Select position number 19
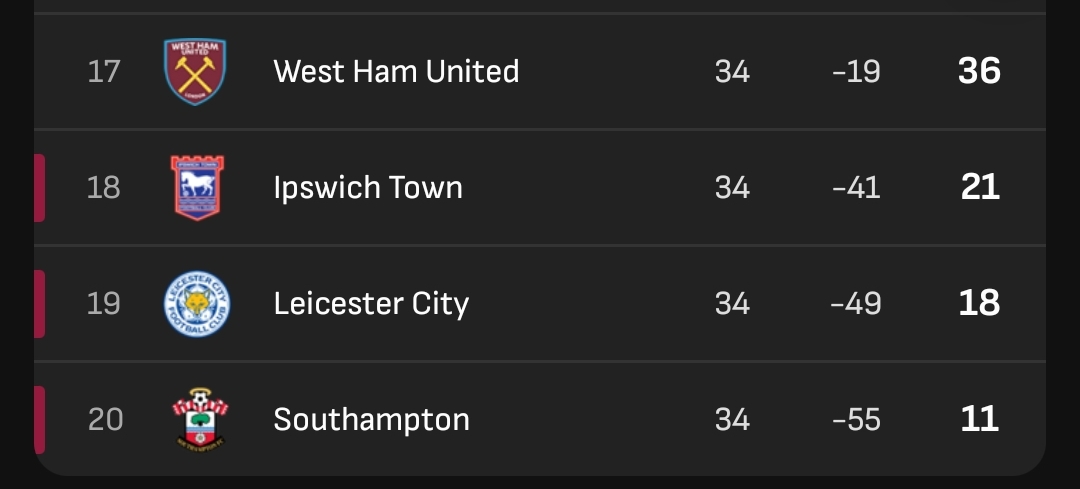Image resolution: width=1080 pixels, height=489 pixels. point(103,303)
